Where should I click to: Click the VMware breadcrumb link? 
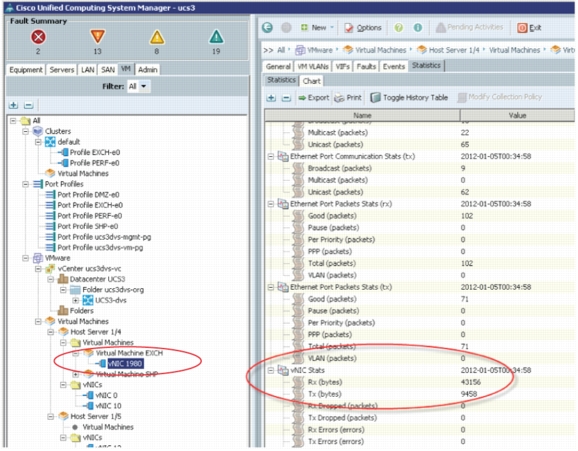[x=320, y=50]
